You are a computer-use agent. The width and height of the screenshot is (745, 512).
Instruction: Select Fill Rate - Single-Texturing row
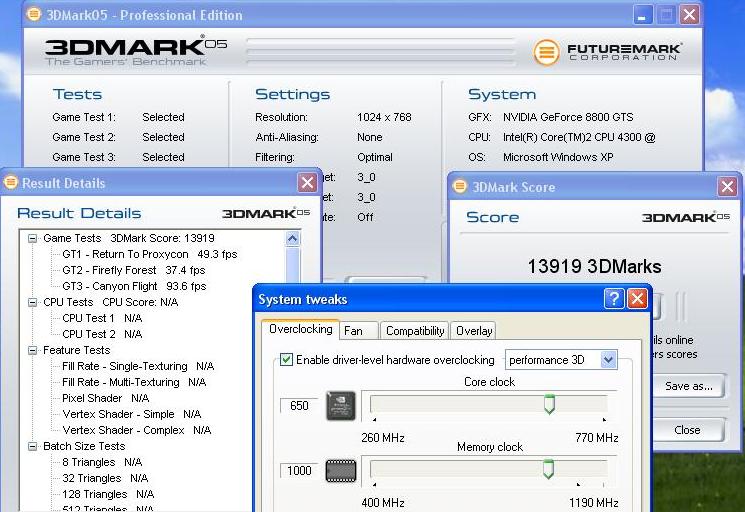(138, 366)
